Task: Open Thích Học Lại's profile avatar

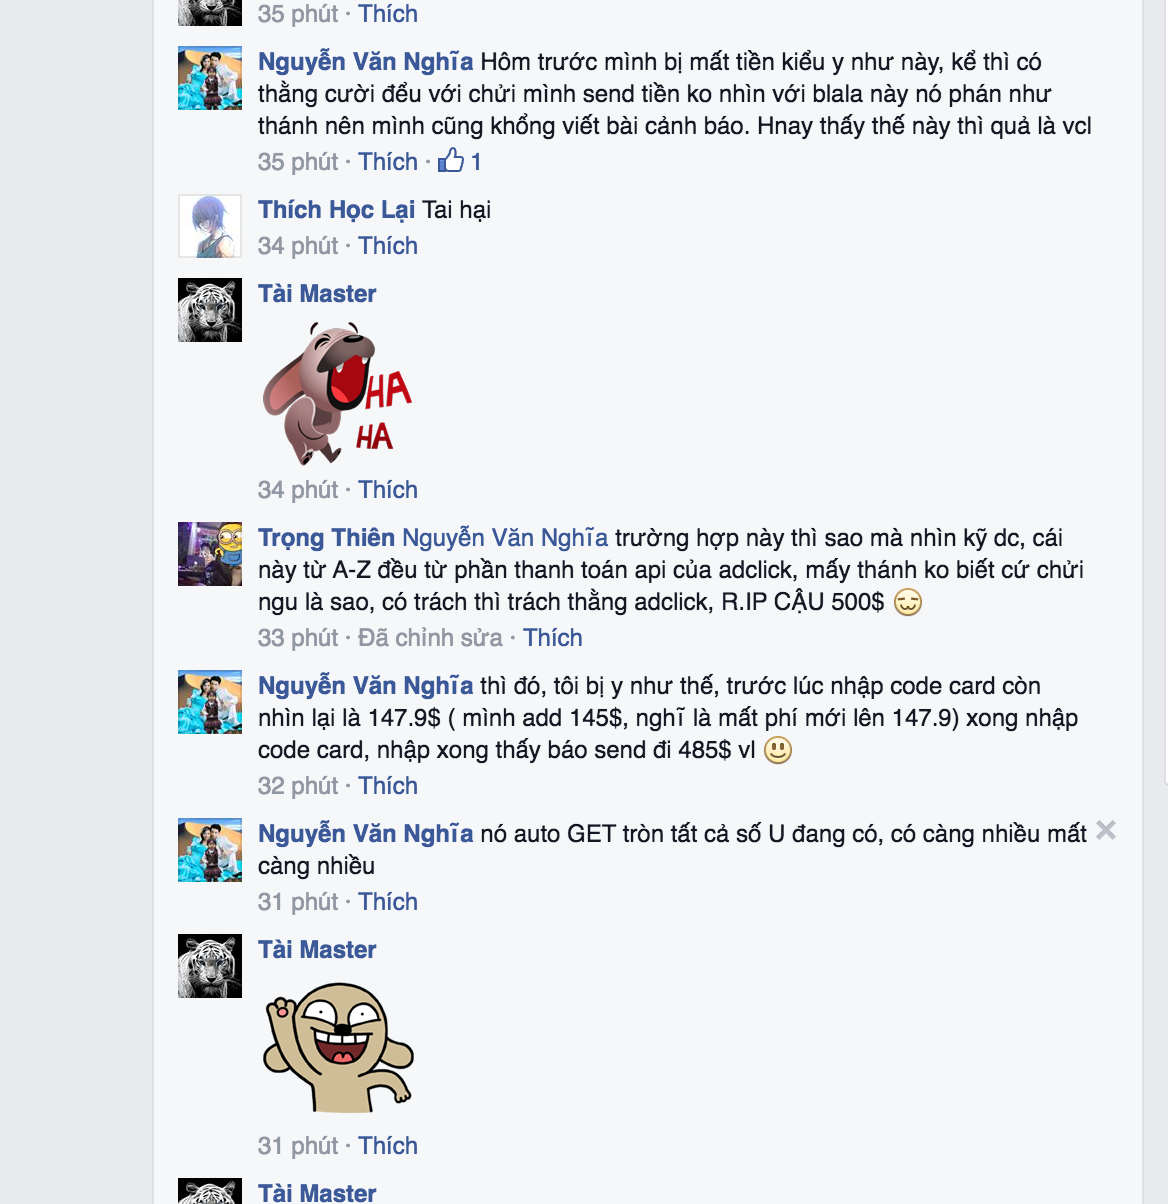Action: (210, 226)
